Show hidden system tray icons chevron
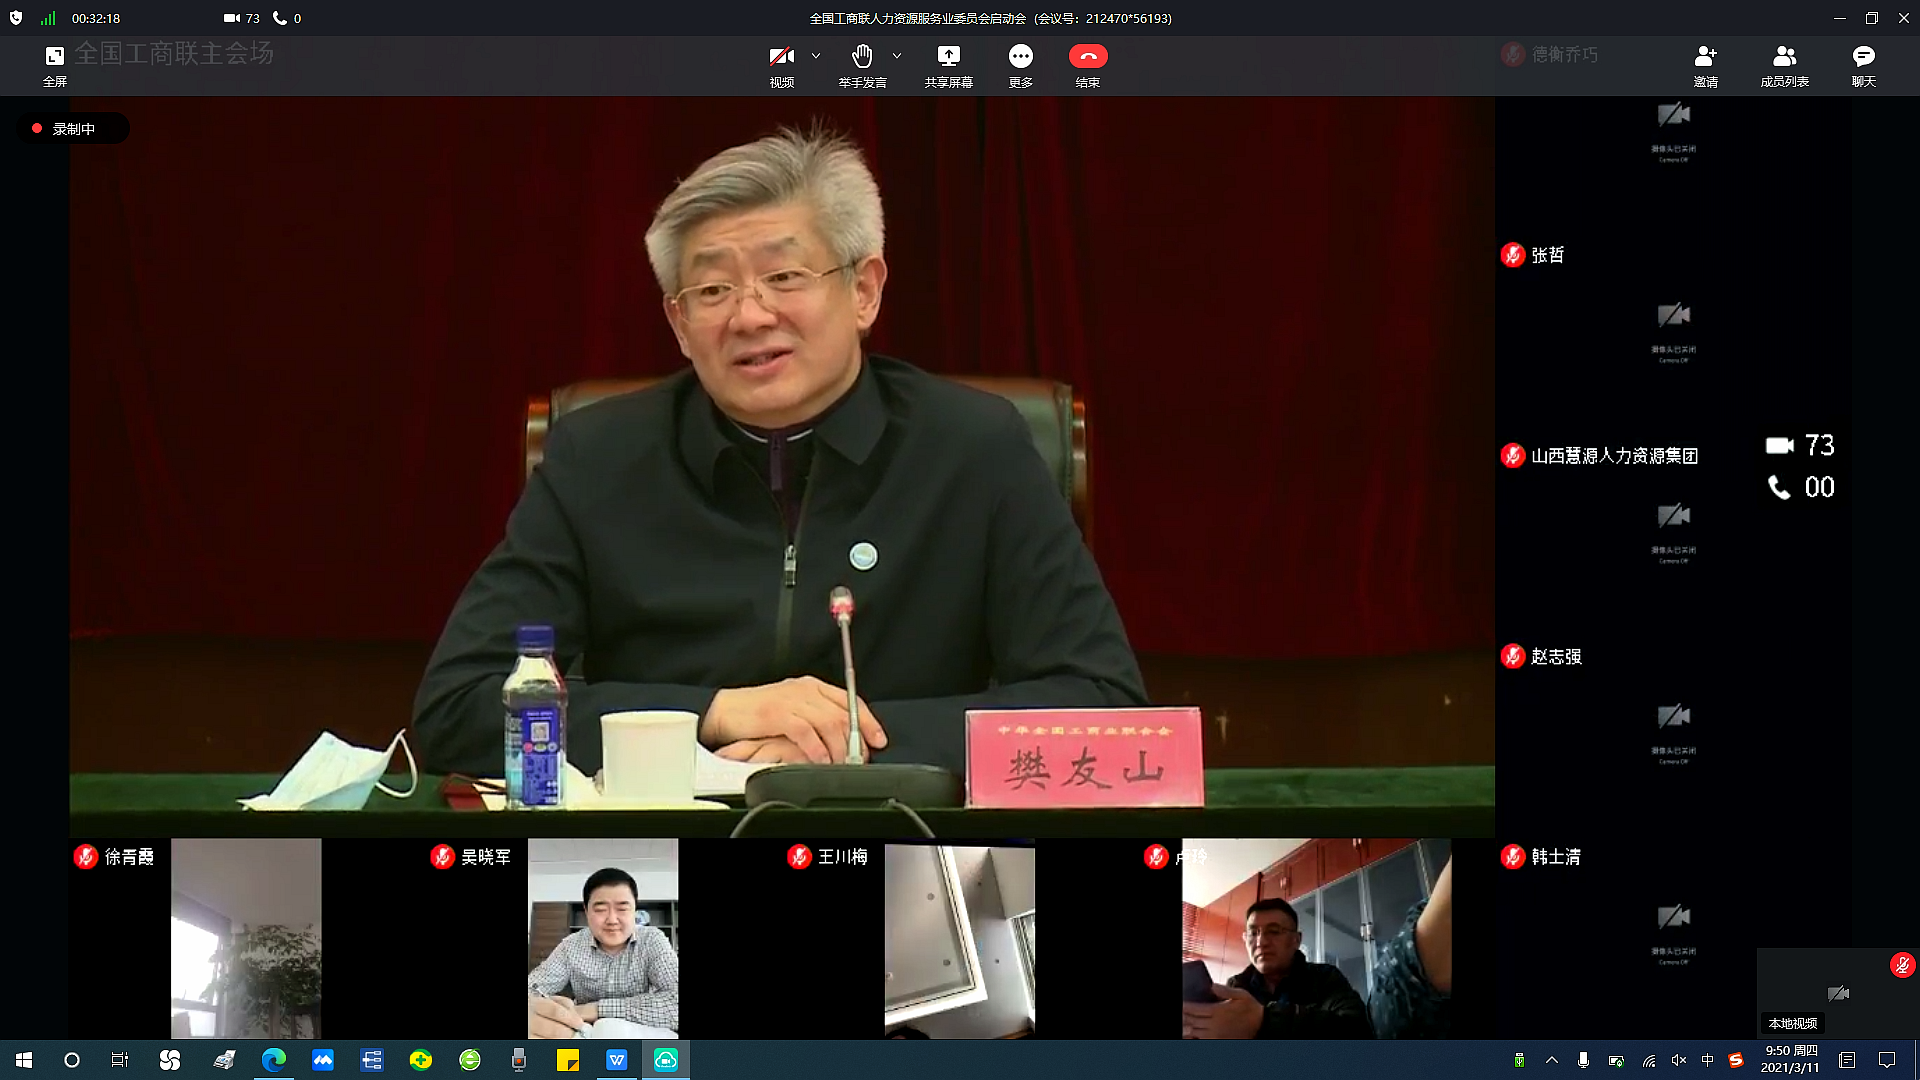Screen dimensions: 1920x1080 pos(1552,1060)
